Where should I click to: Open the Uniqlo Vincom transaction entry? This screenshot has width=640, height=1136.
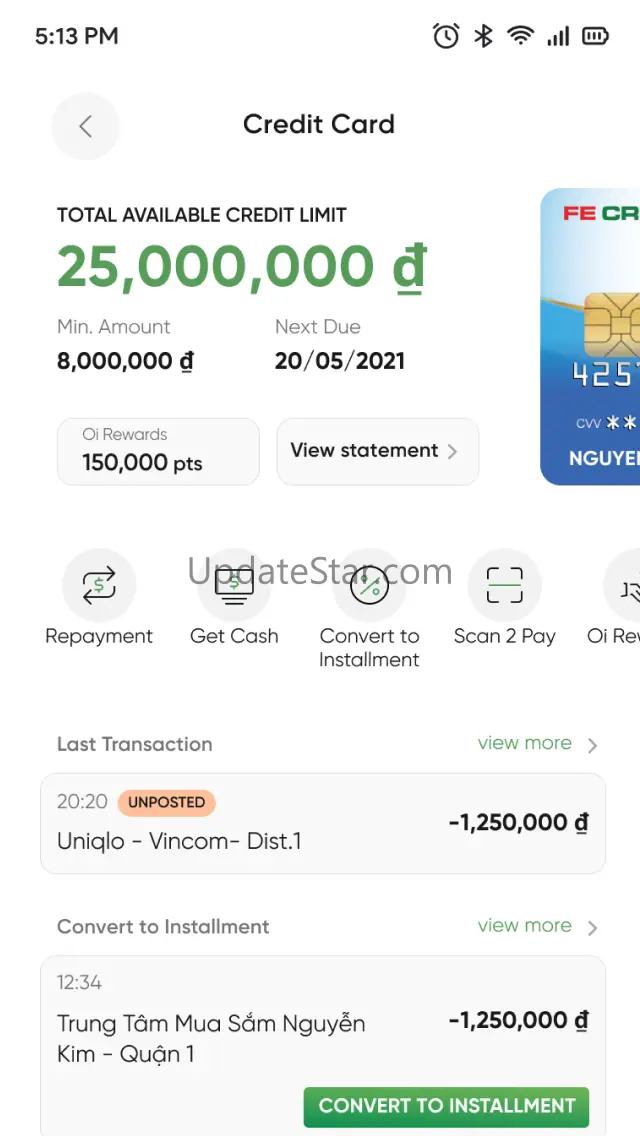coord(322,823)
